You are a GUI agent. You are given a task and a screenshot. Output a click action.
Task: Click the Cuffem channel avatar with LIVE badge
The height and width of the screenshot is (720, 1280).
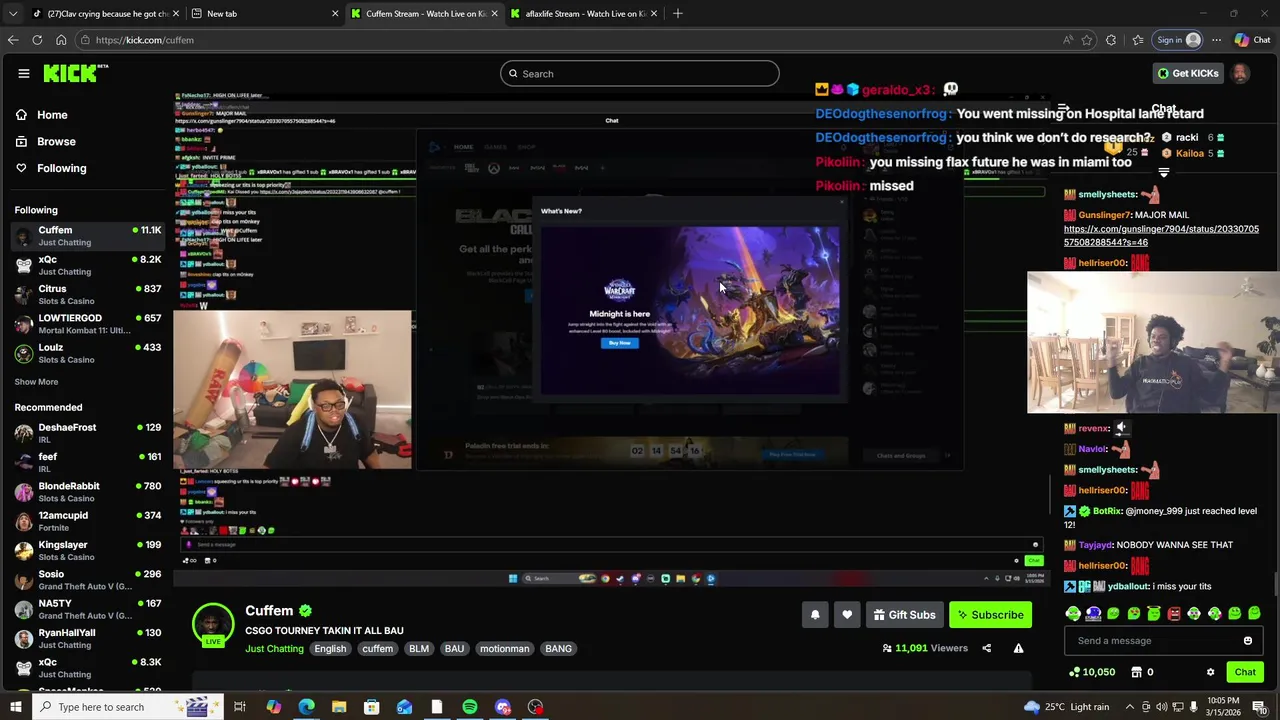pos(212,626)
